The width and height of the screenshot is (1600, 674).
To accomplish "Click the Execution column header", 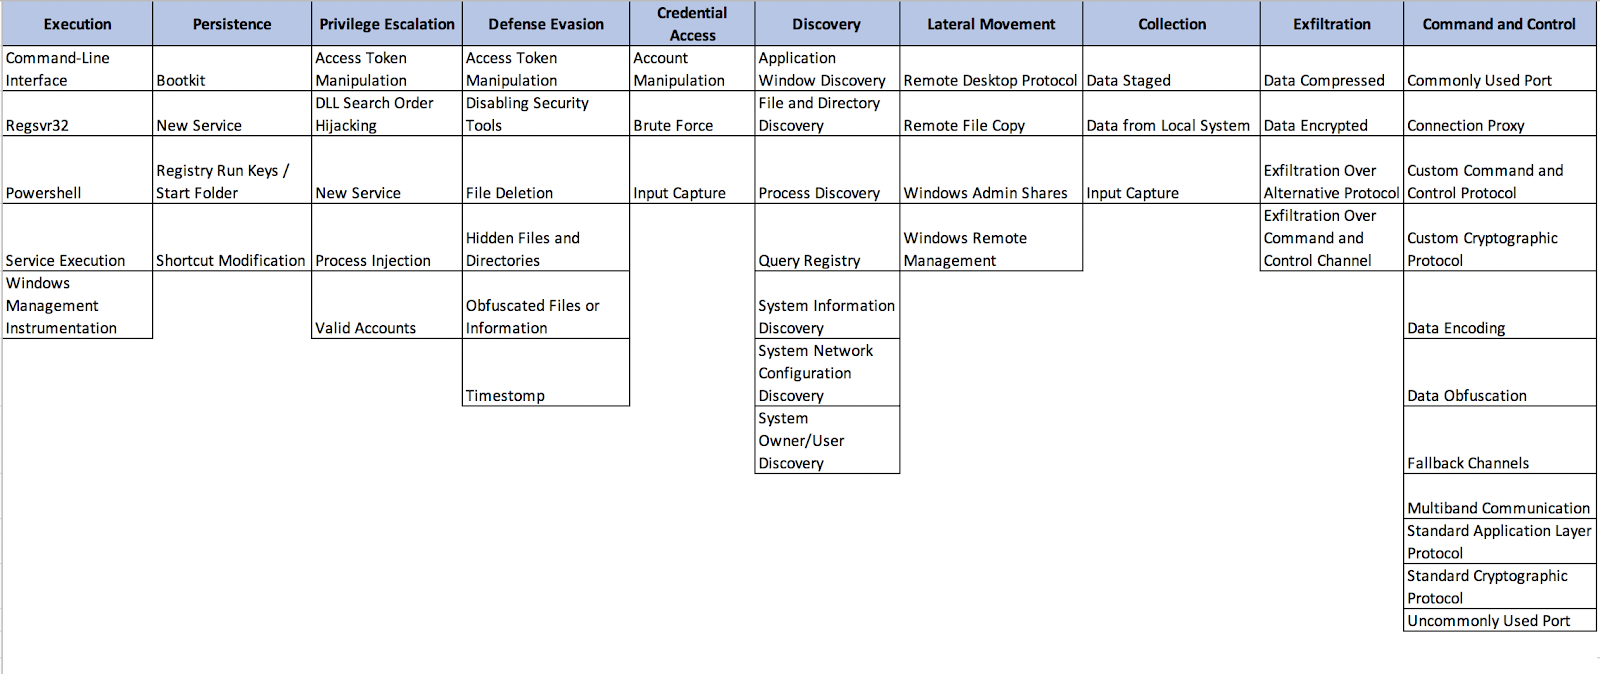I will (77, 24).
